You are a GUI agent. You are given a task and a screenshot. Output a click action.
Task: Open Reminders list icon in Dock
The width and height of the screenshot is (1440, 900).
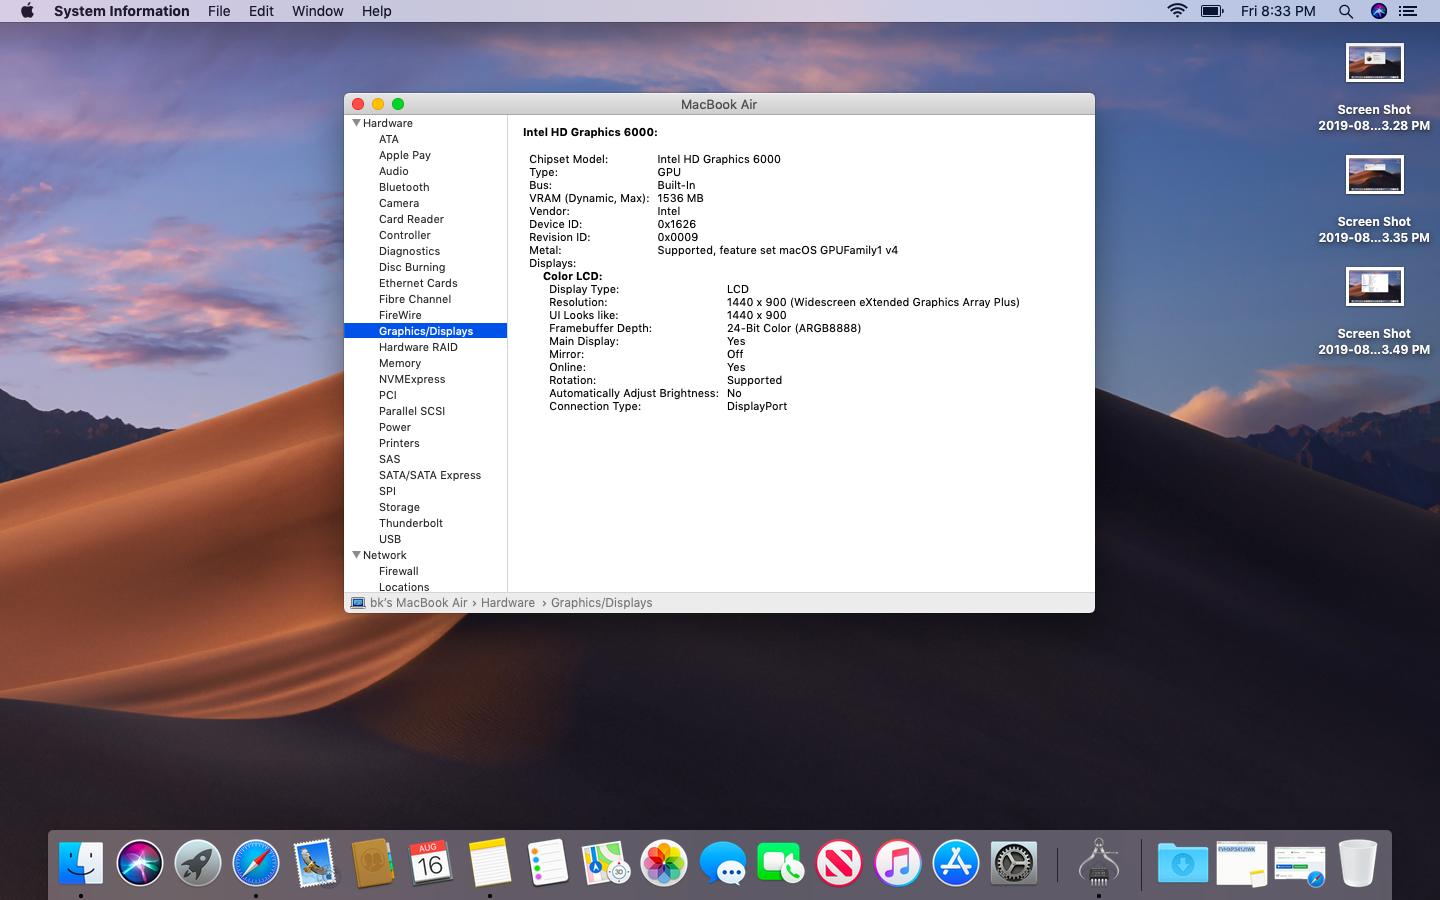pos(547,862)
